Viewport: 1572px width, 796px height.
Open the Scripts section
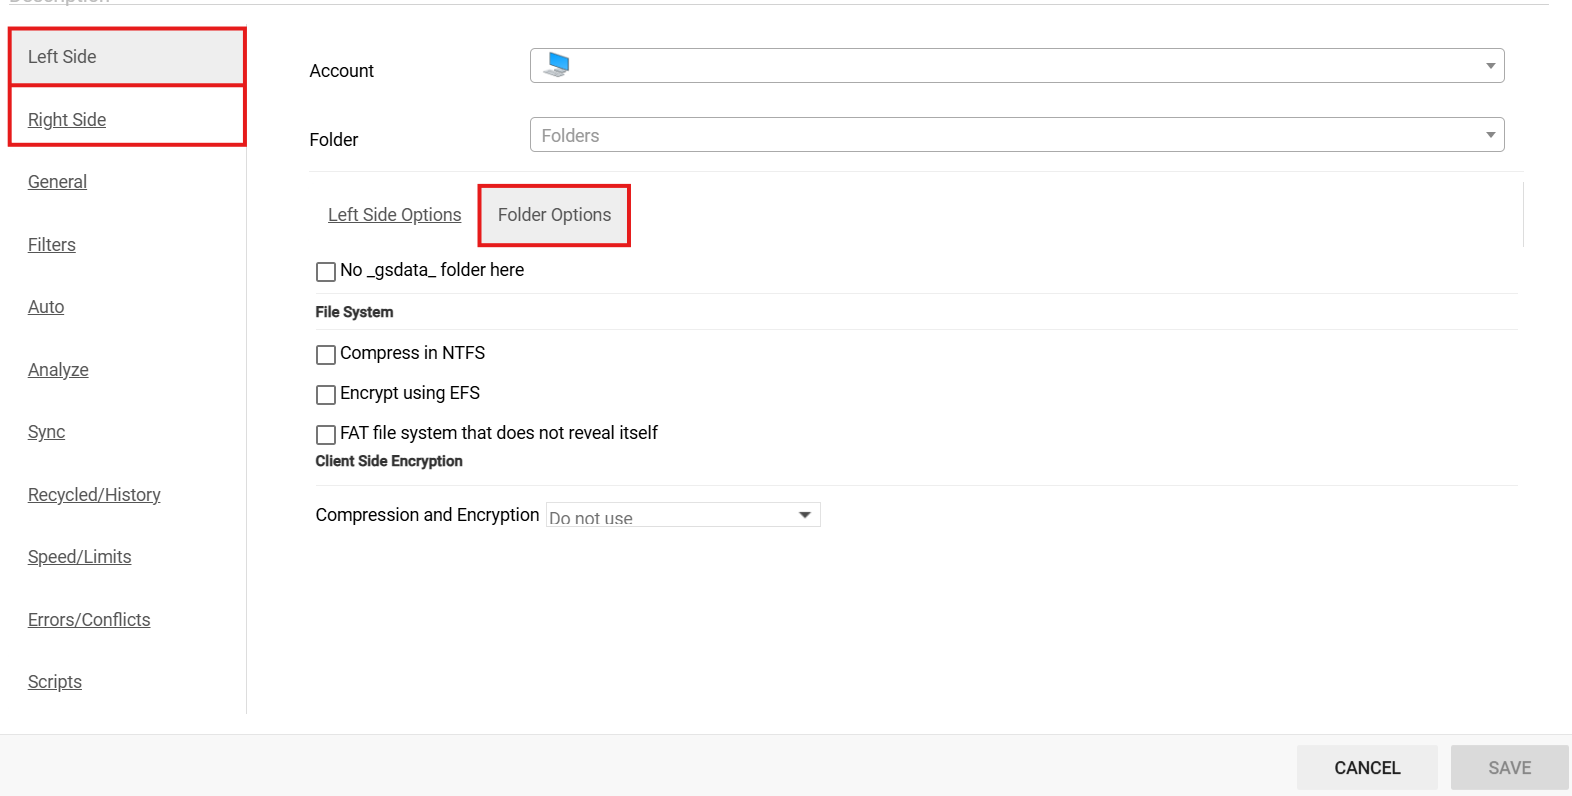55,682
